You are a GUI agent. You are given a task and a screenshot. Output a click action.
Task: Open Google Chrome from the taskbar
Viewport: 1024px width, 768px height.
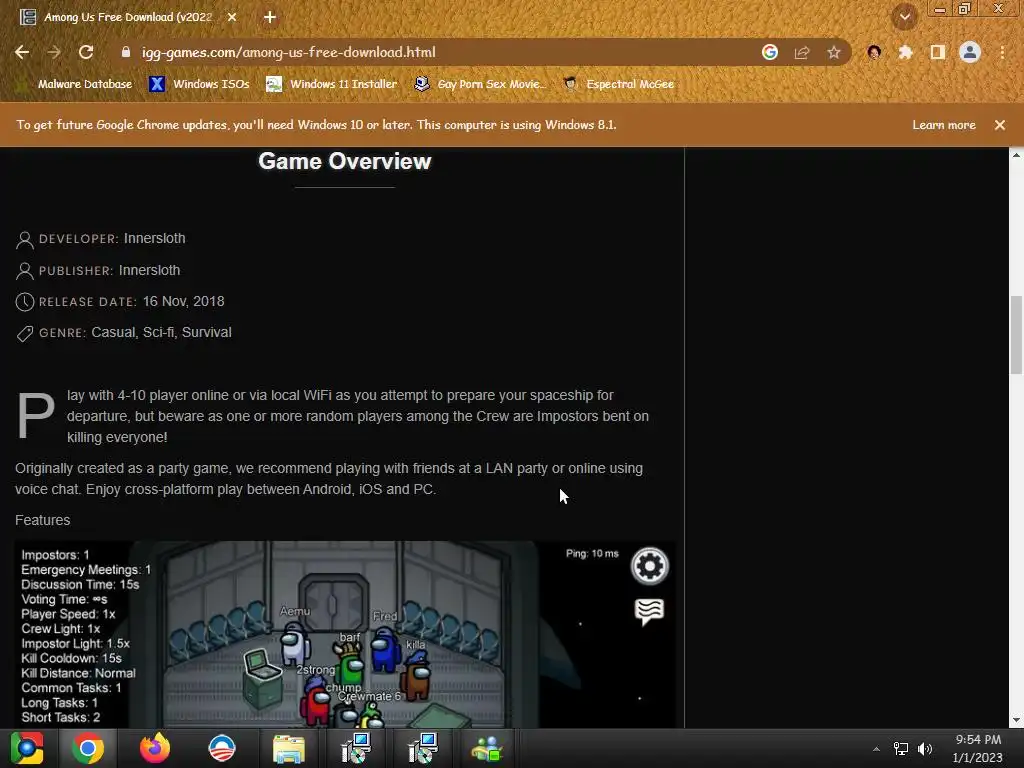88,748
